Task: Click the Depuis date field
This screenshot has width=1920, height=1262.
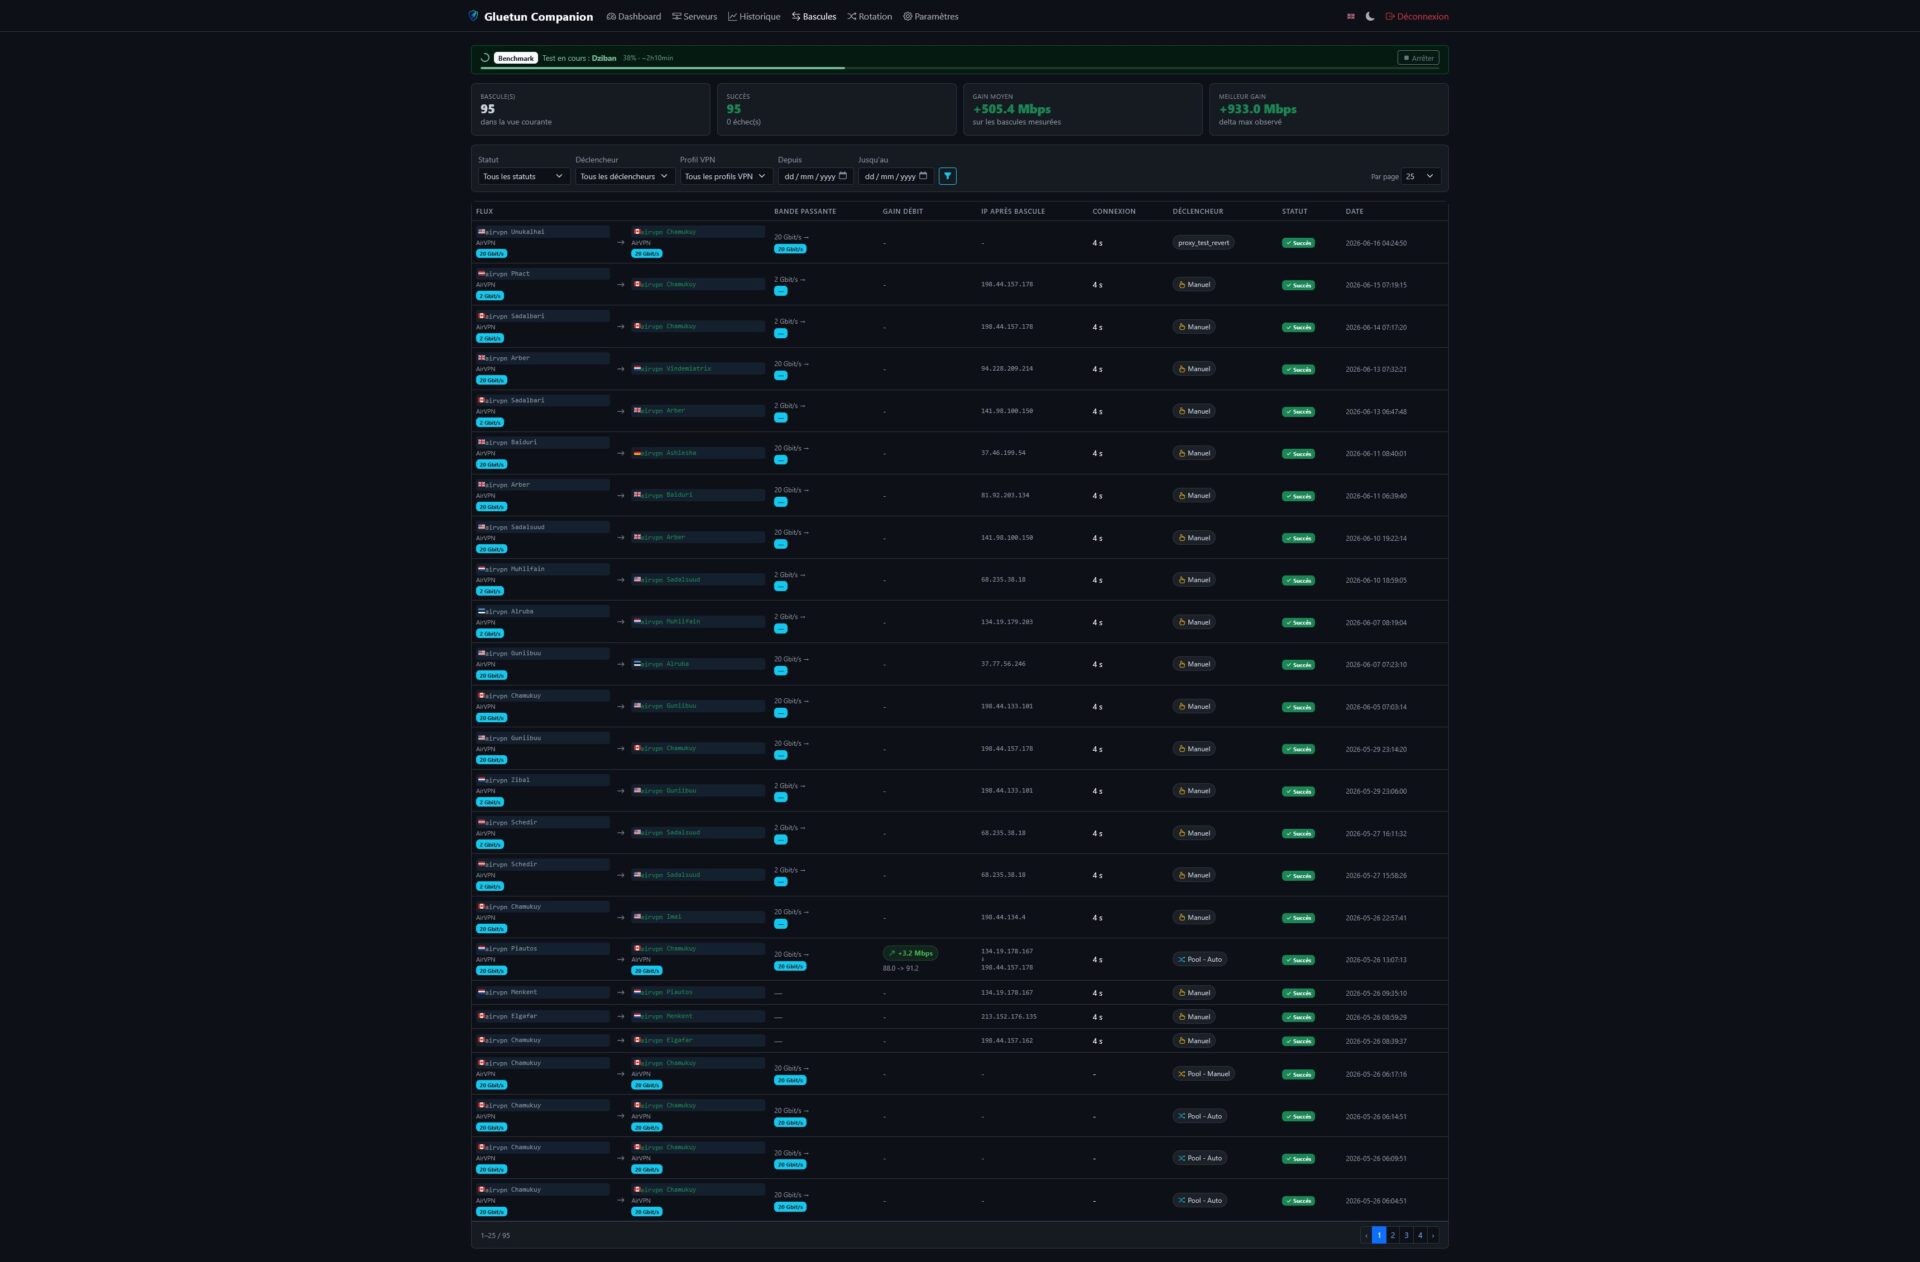Action: [815, 176]
